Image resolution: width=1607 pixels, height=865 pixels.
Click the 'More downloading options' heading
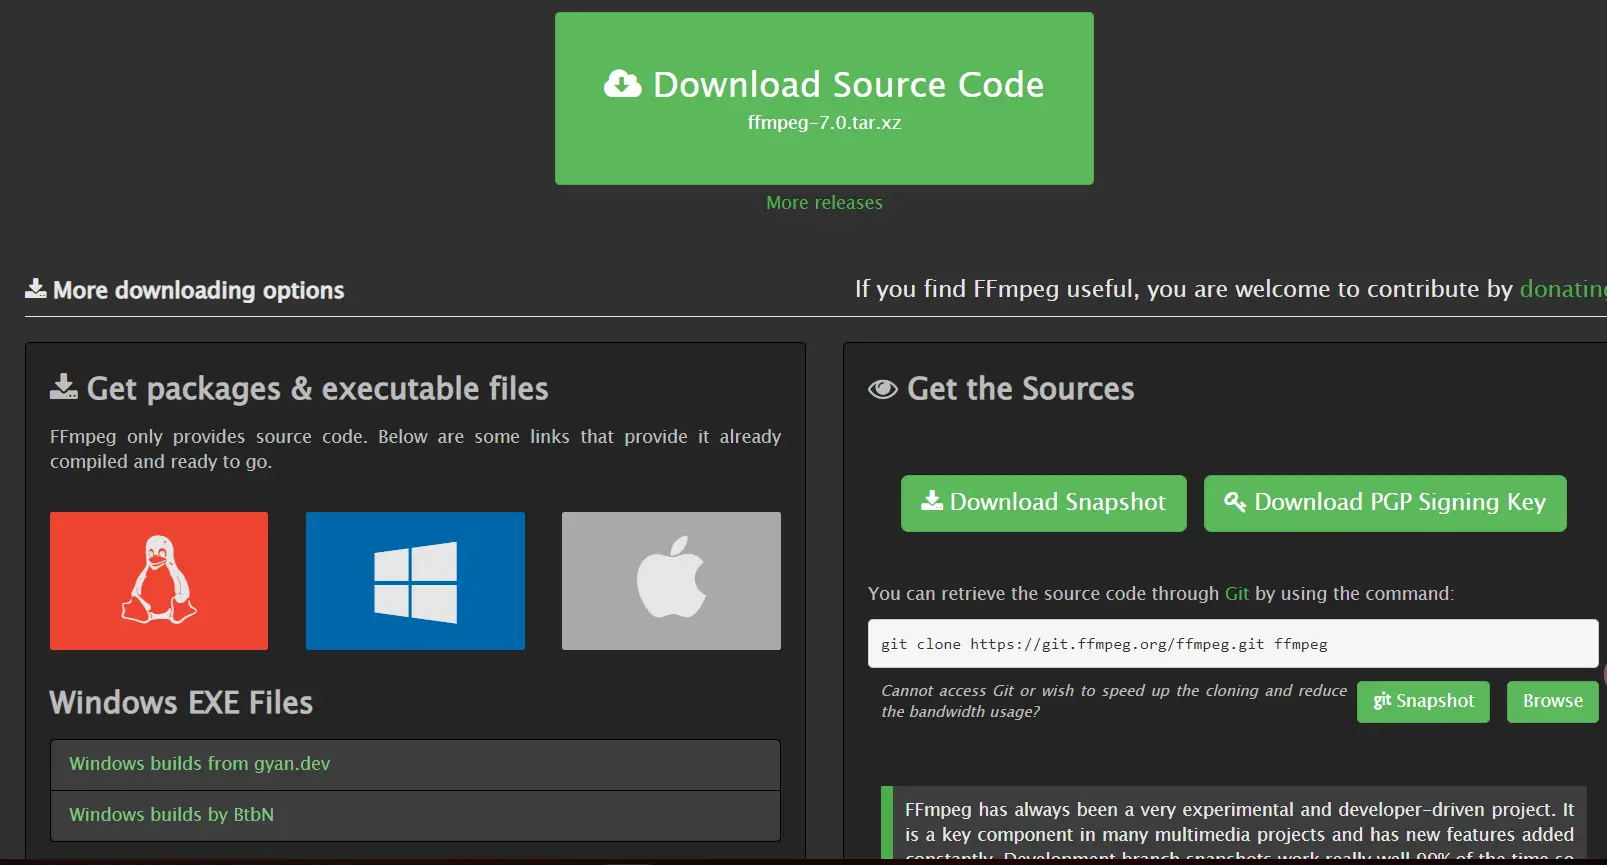pos(185,290)
